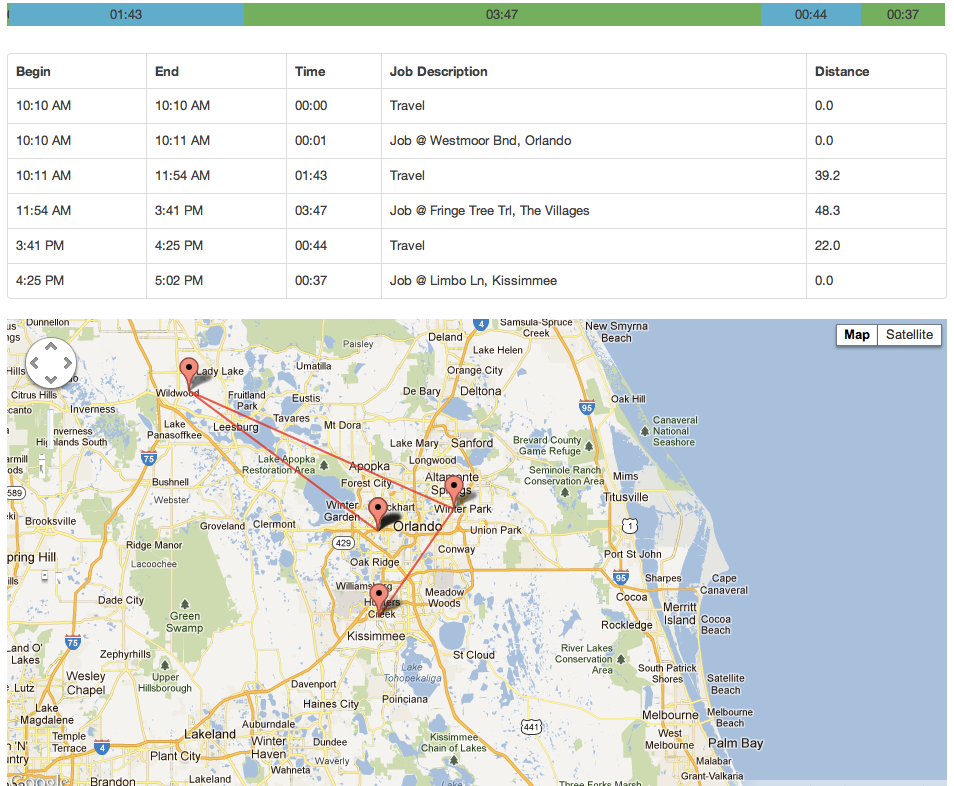Click the 22.0 distance value
Image resolution: width=954 pixels, height=786 pixels.
point(827,245)
